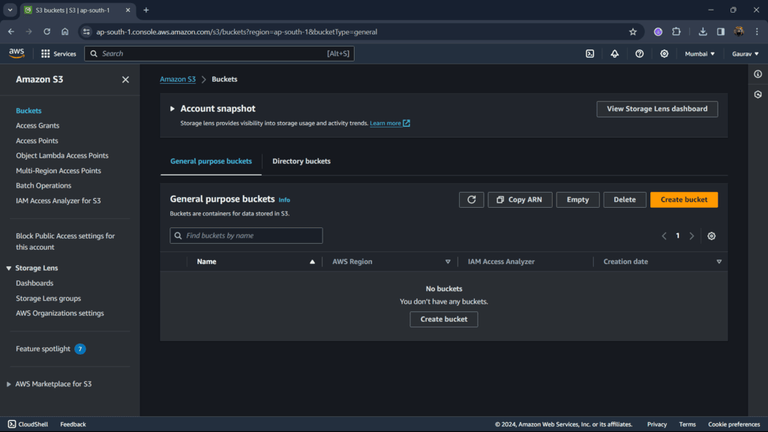The height and width of the screenshot is (432, 768).
Task: Open browser downloads
Action: click(x=702, y=32)
